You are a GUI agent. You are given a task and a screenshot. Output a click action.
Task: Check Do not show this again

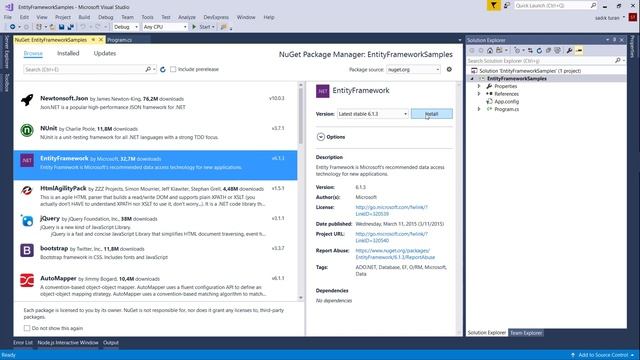27,328
